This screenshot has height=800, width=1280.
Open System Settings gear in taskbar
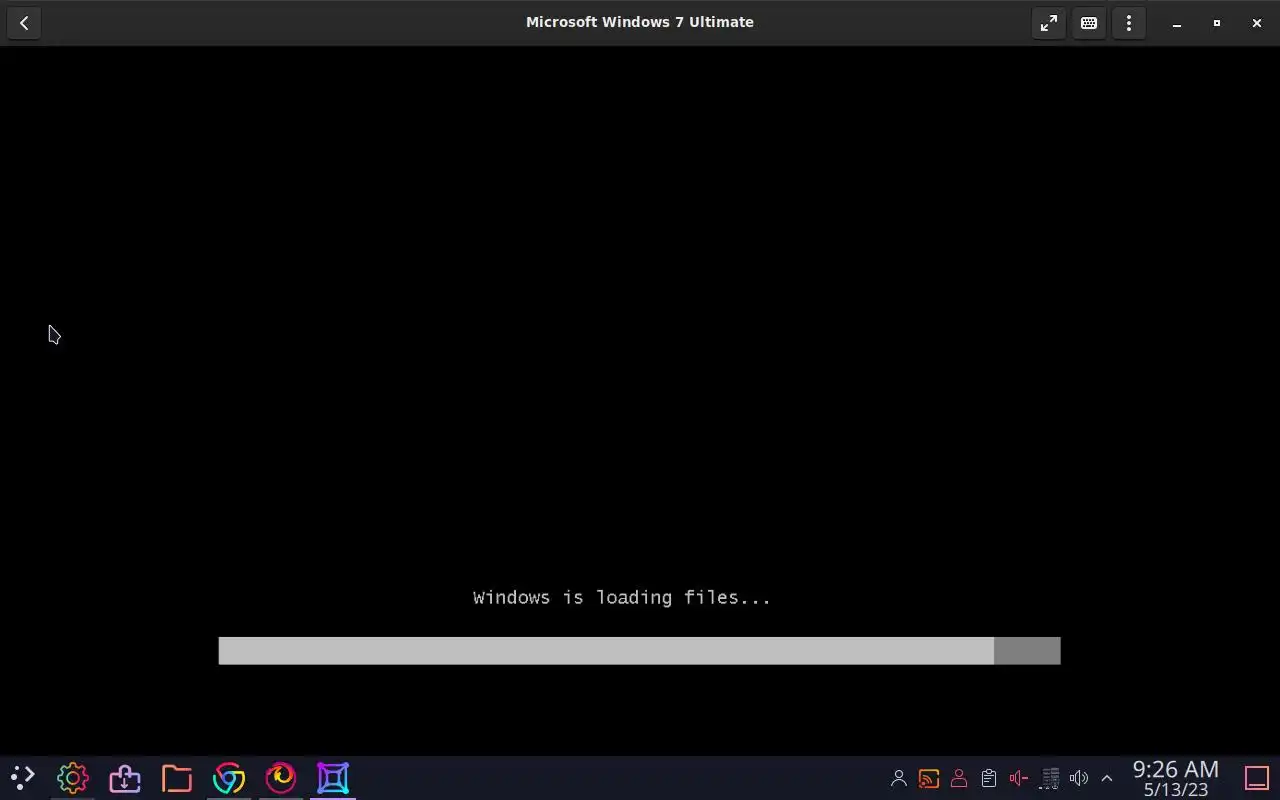click(x=73, y=778)
